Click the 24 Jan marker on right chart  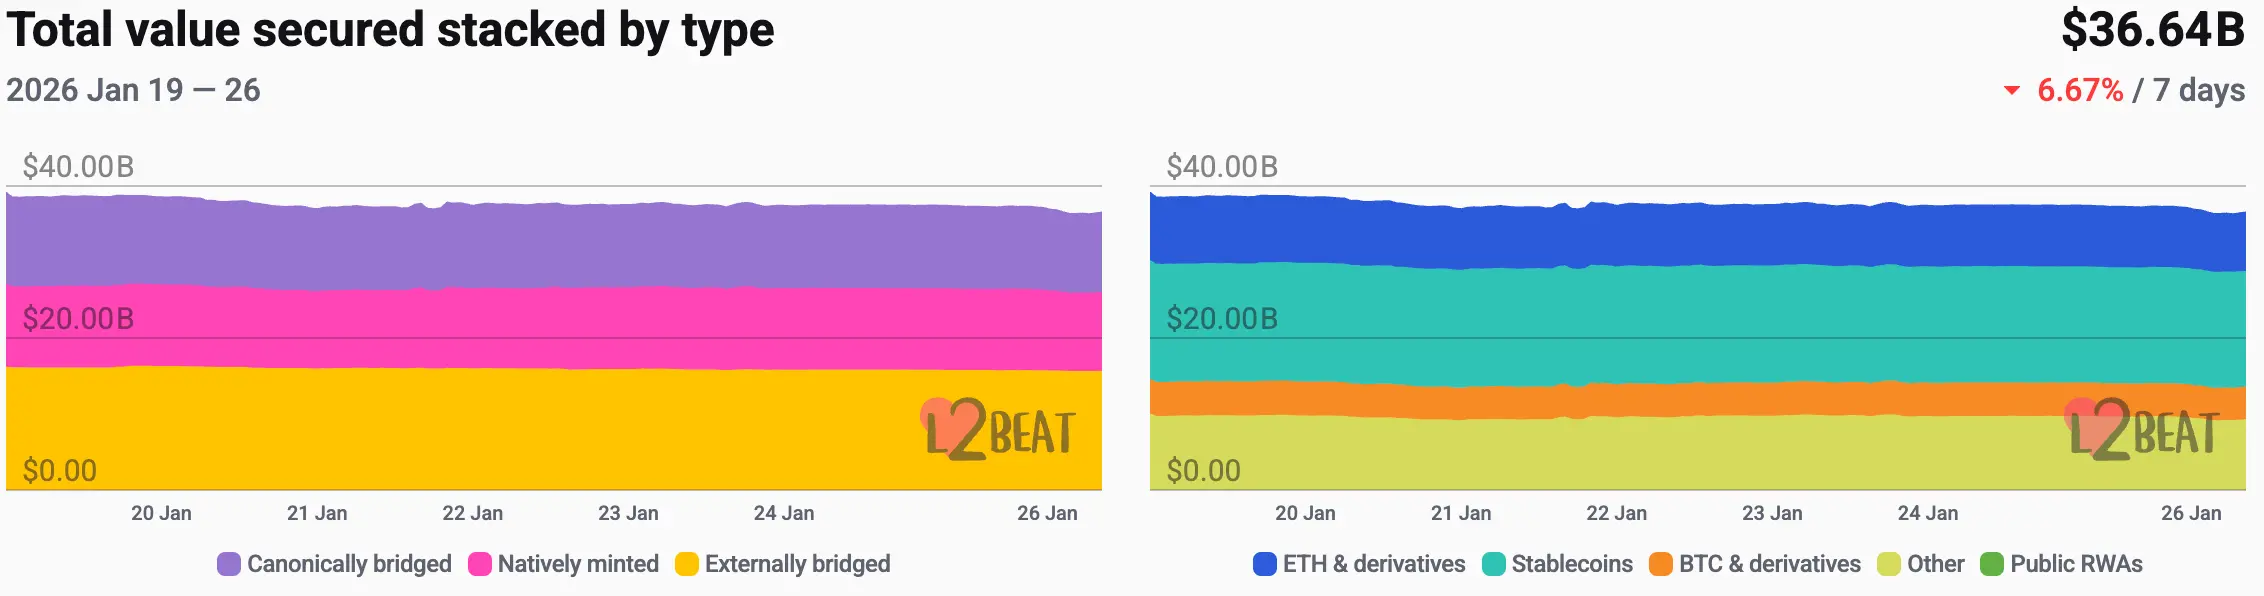[1927, 513]
